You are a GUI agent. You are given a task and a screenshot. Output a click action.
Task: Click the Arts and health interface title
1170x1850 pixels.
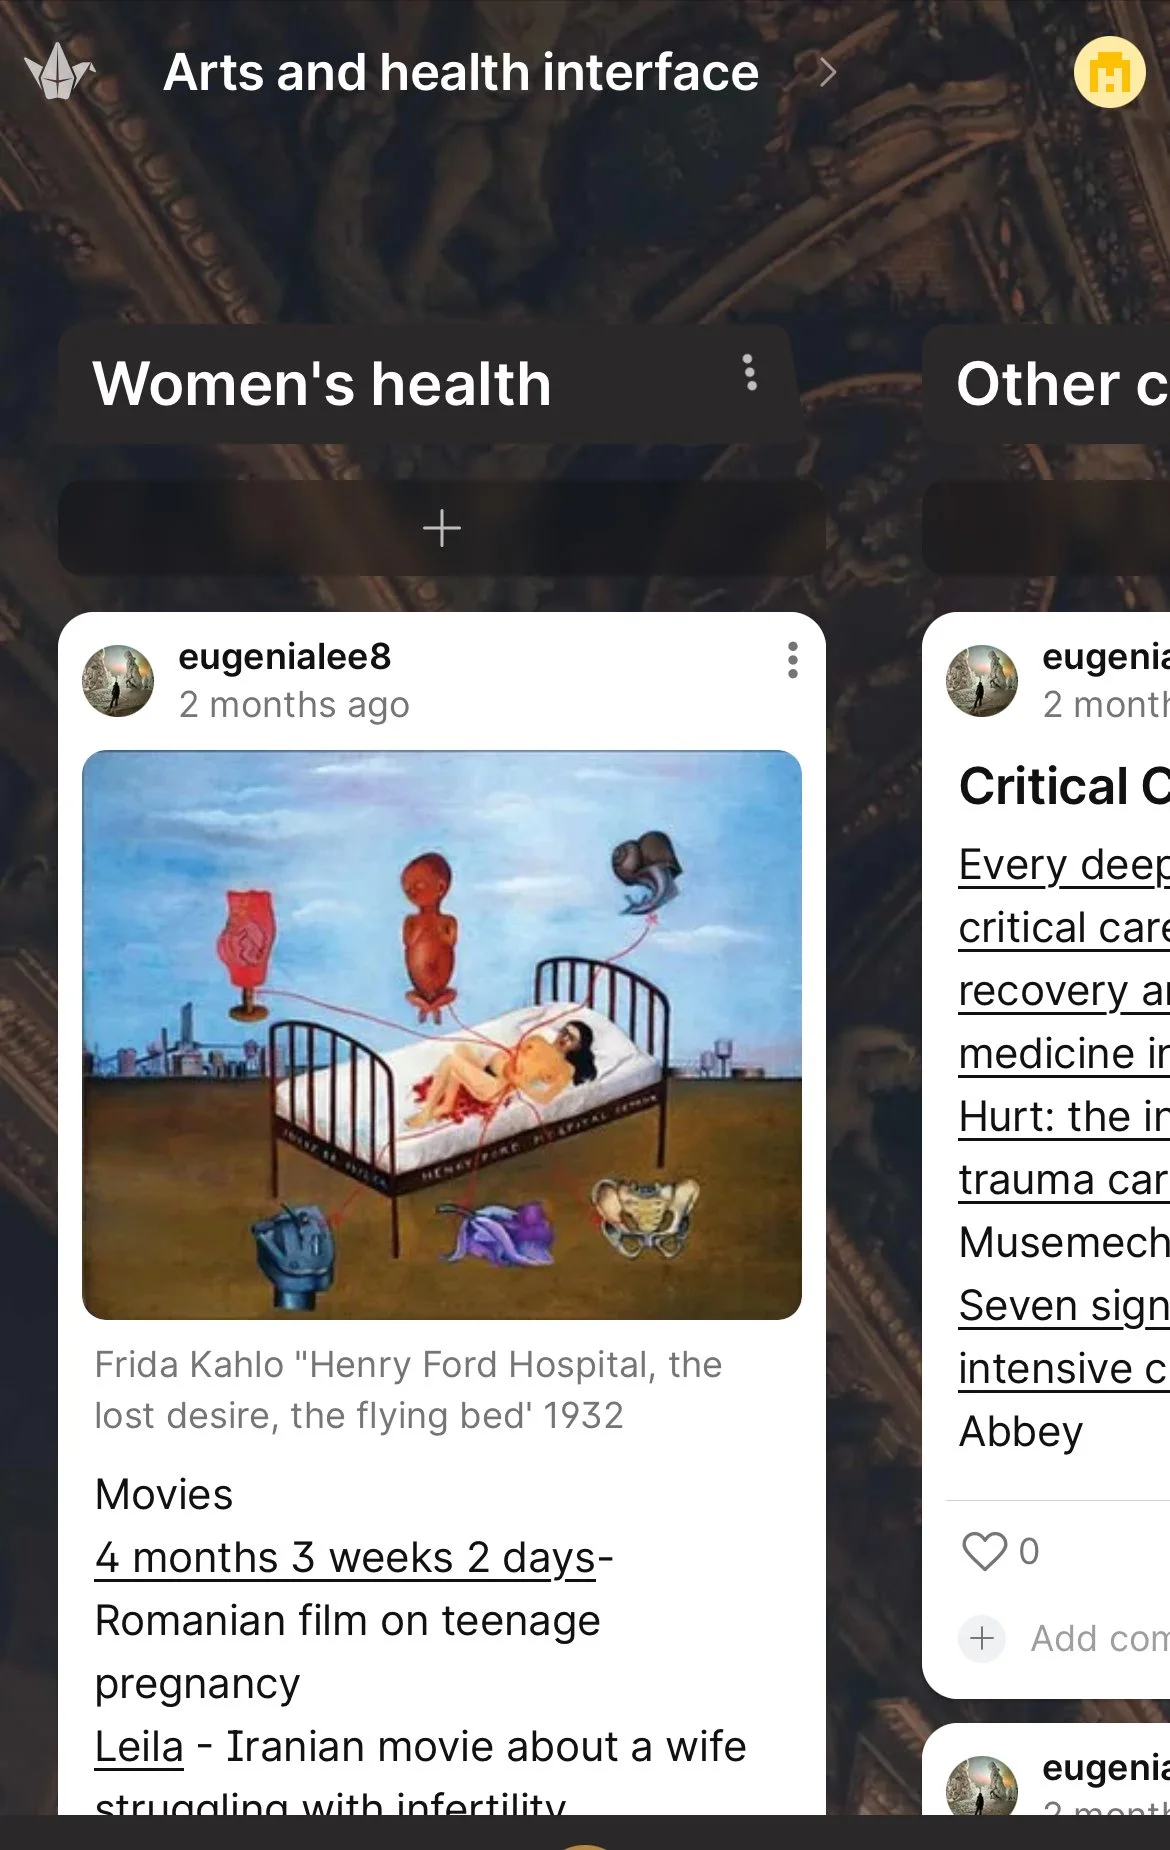click(x=461, y=72)
